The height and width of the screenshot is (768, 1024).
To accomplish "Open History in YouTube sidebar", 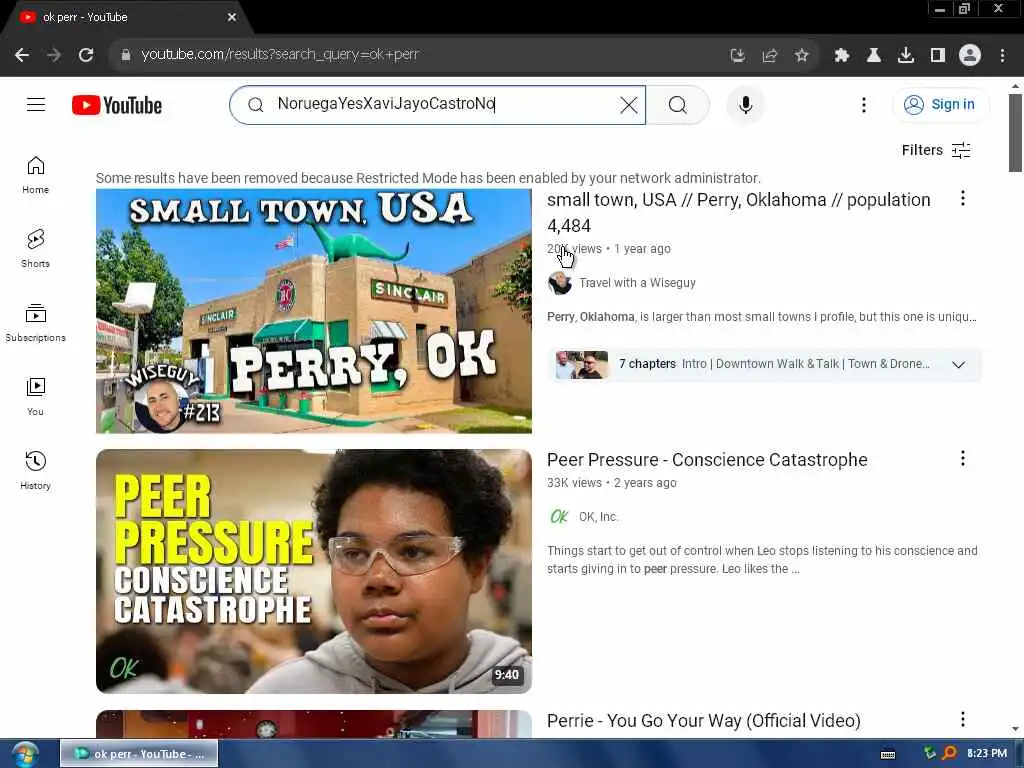I will [x=35, y=470].
